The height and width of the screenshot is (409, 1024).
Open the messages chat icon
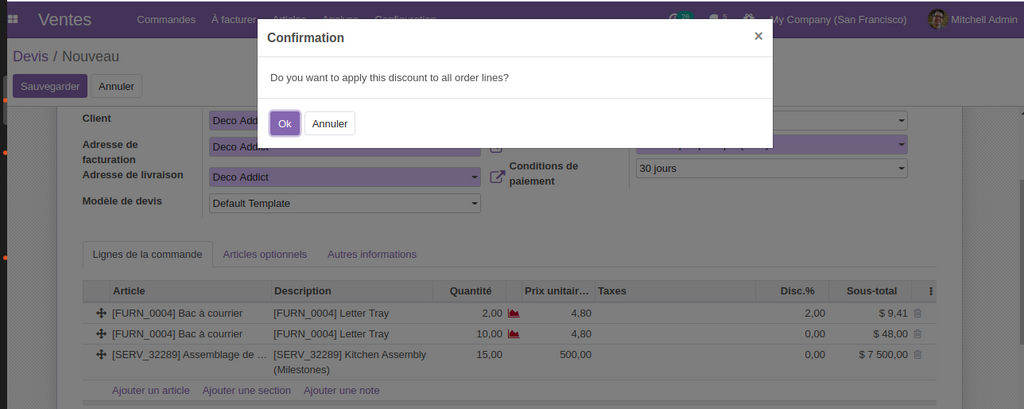tap(716, 20)
